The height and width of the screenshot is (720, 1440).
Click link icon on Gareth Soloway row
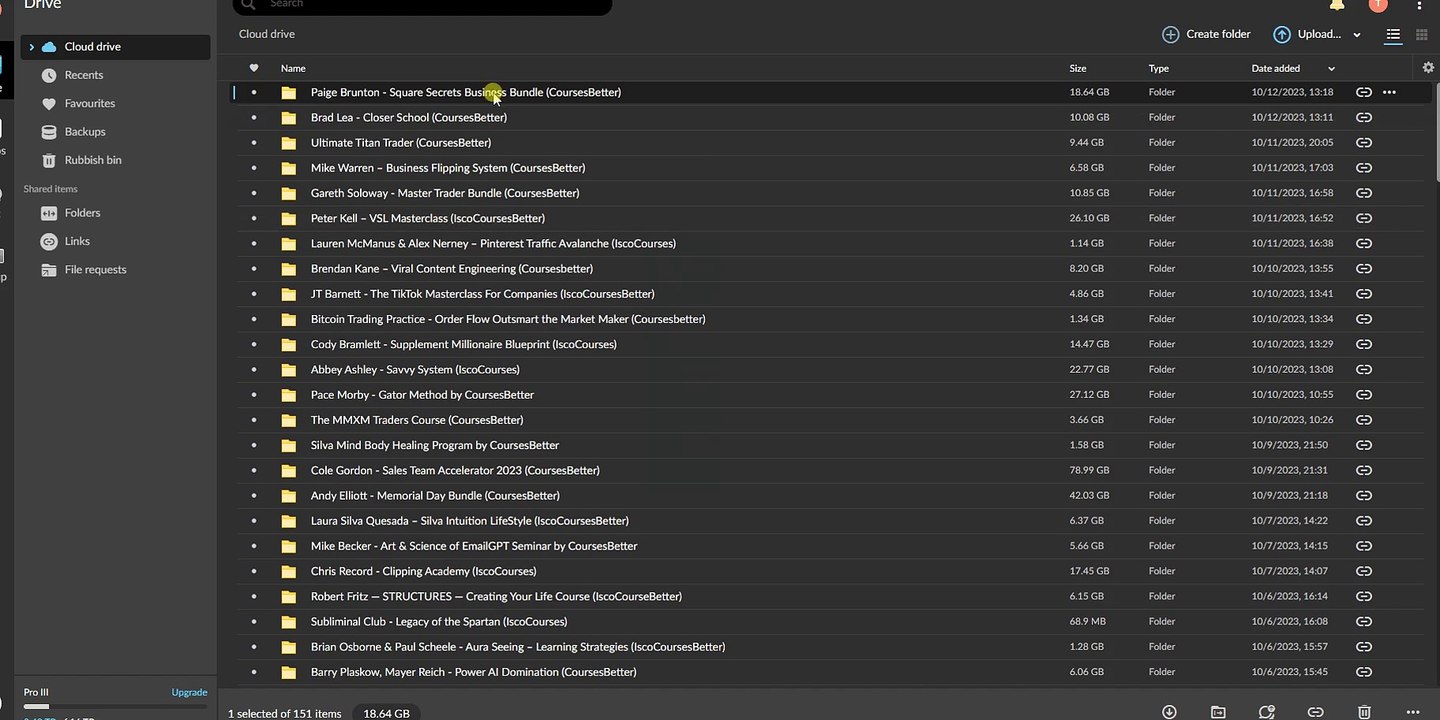[x=1363, y=193]
